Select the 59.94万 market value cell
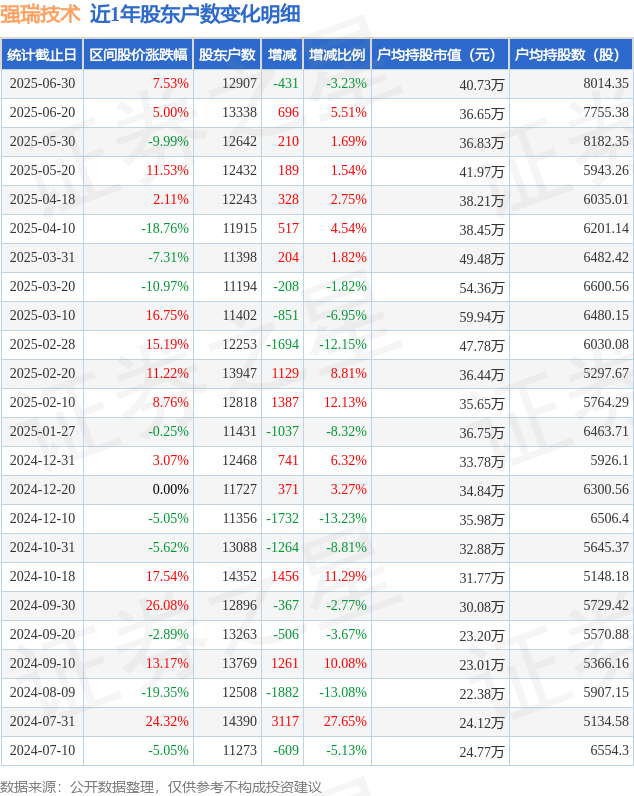This screenshot has height=796, width=634. point(482,317)
